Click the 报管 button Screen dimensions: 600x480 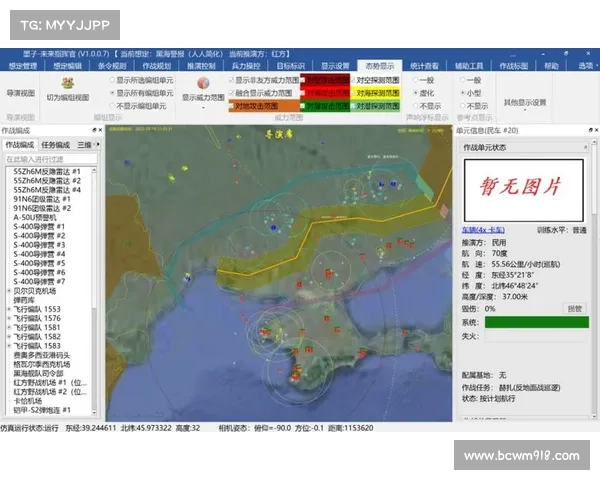click(x=575, y=309)
